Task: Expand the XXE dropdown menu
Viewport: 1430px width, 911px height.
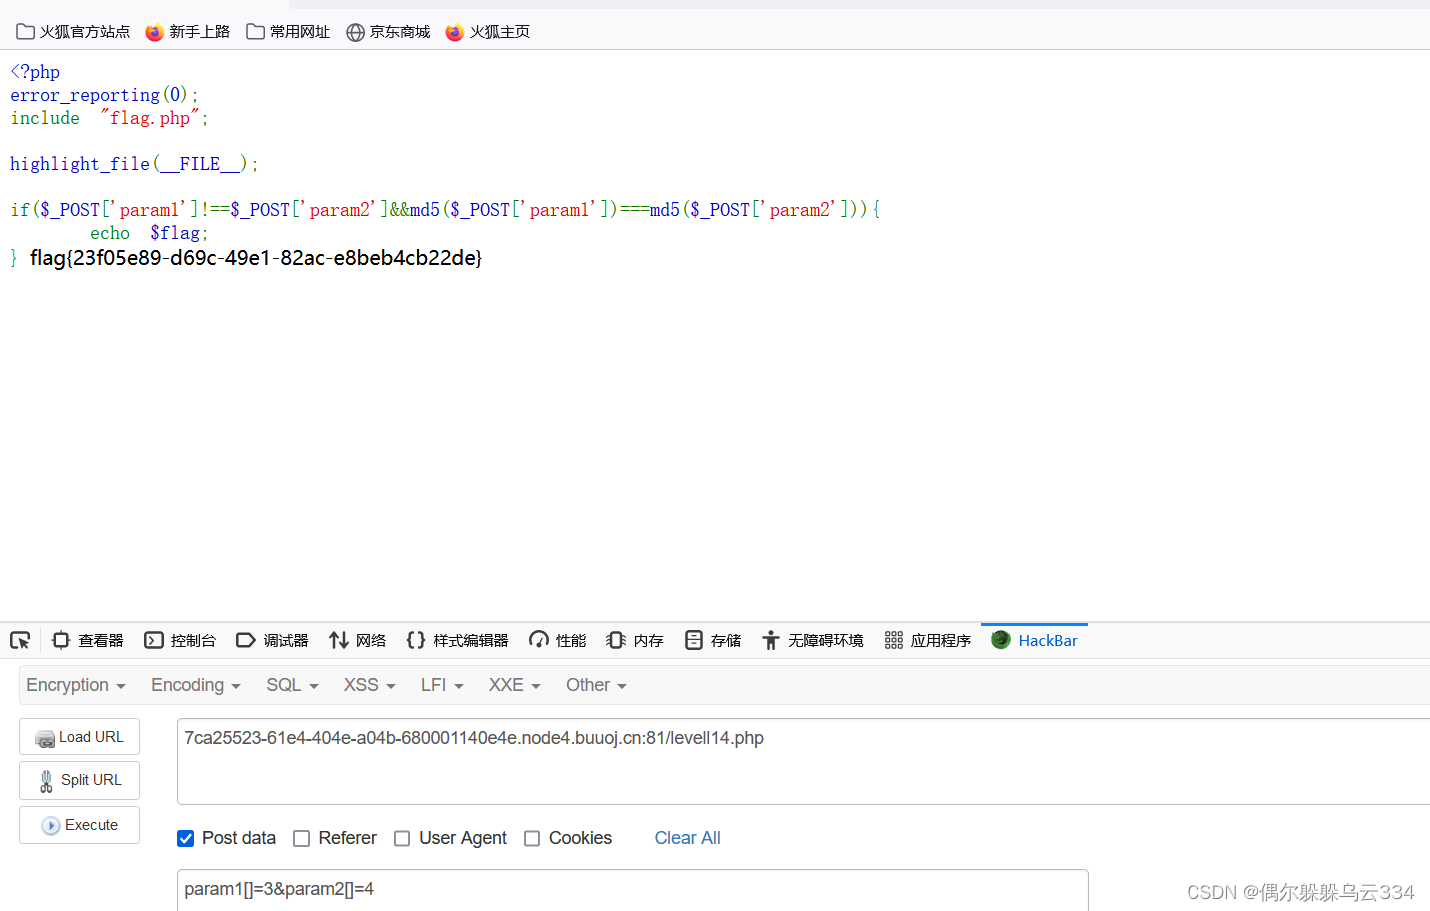Action: coord(515,685)
